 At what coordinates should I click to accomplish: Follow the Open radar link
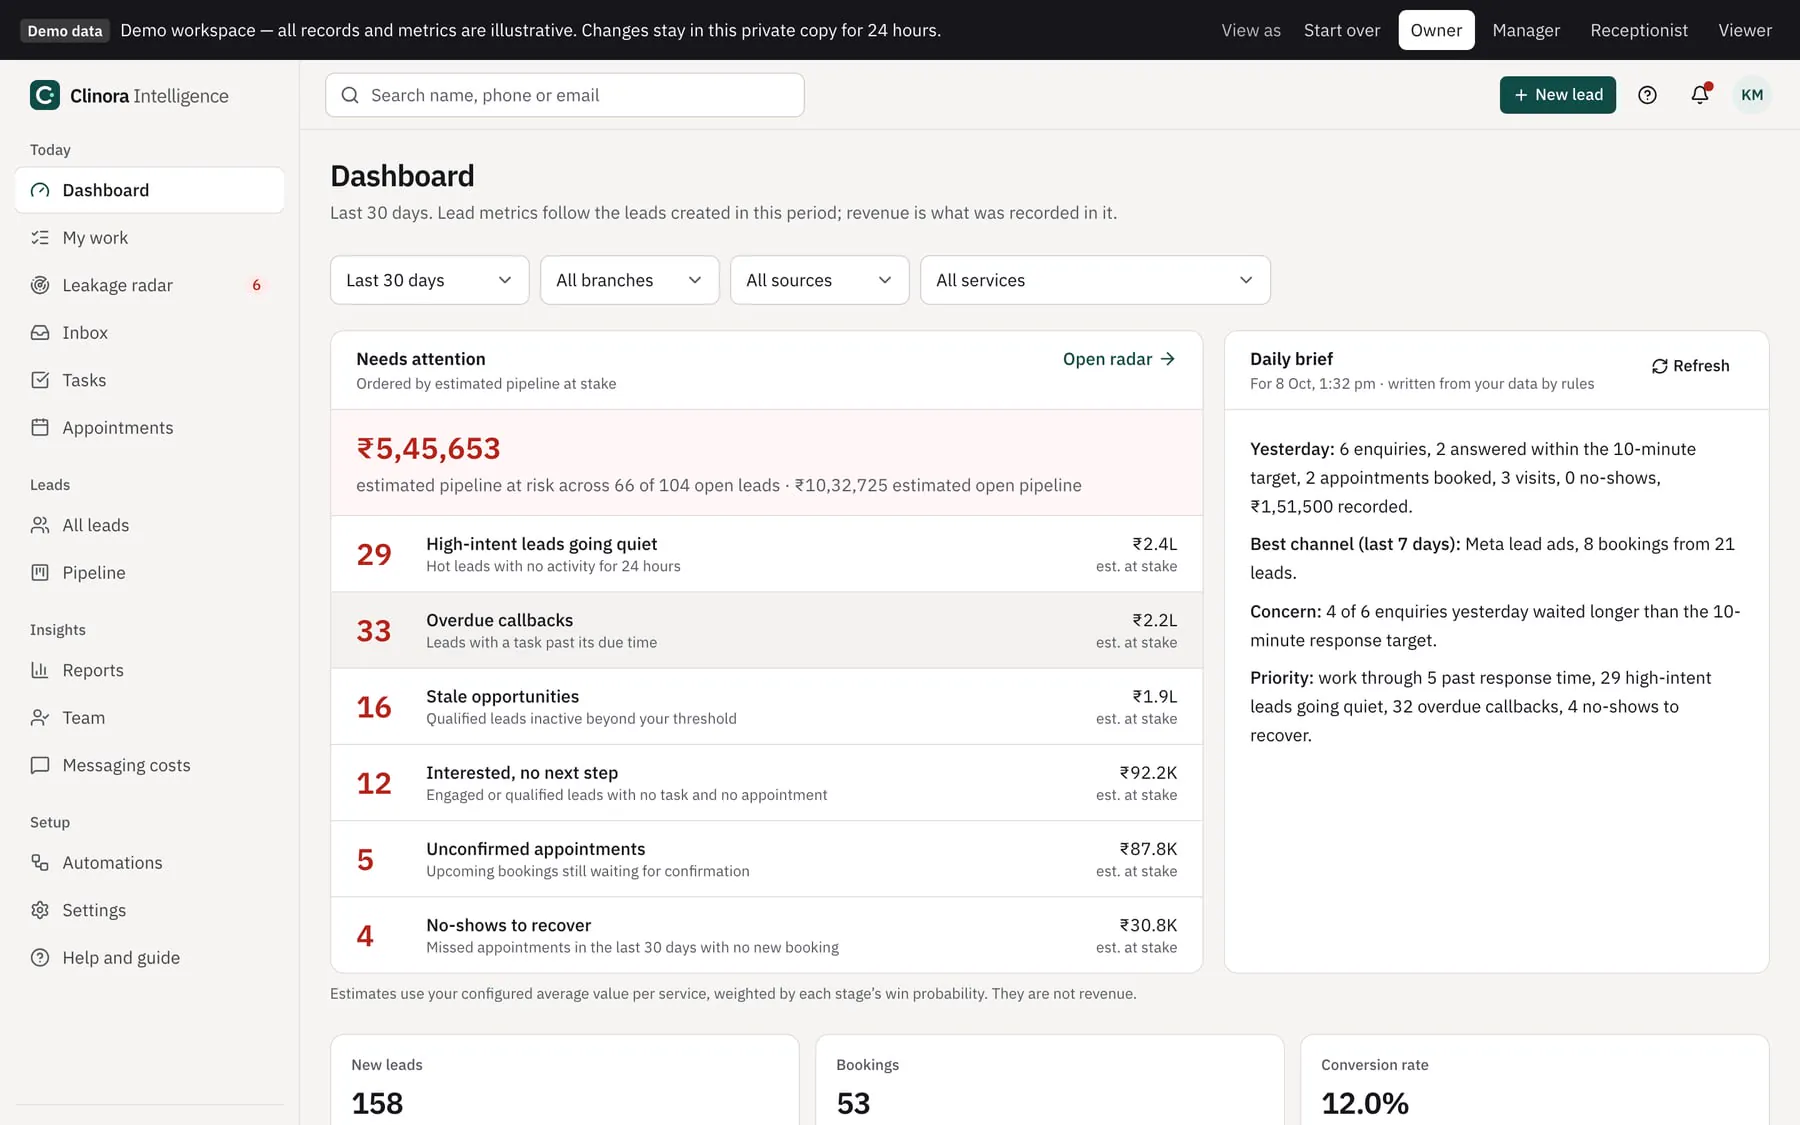click(1119, 359)
